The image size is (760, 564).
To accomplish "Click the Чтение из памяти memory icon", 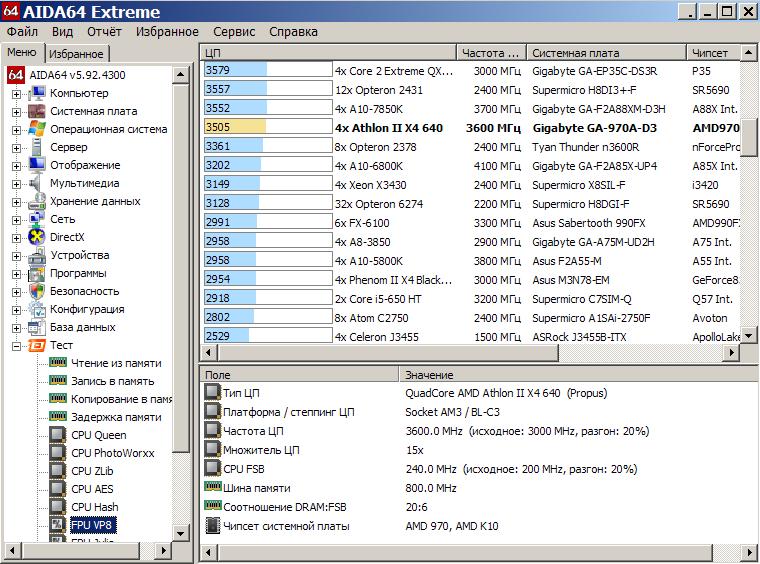I will [58, 362].
